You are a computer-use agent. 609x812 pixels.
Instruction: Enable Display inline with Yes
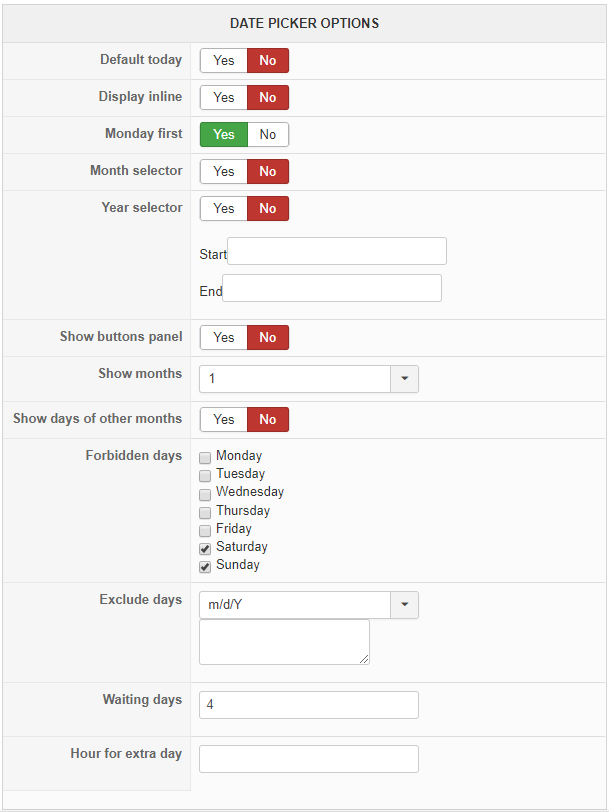224,98
